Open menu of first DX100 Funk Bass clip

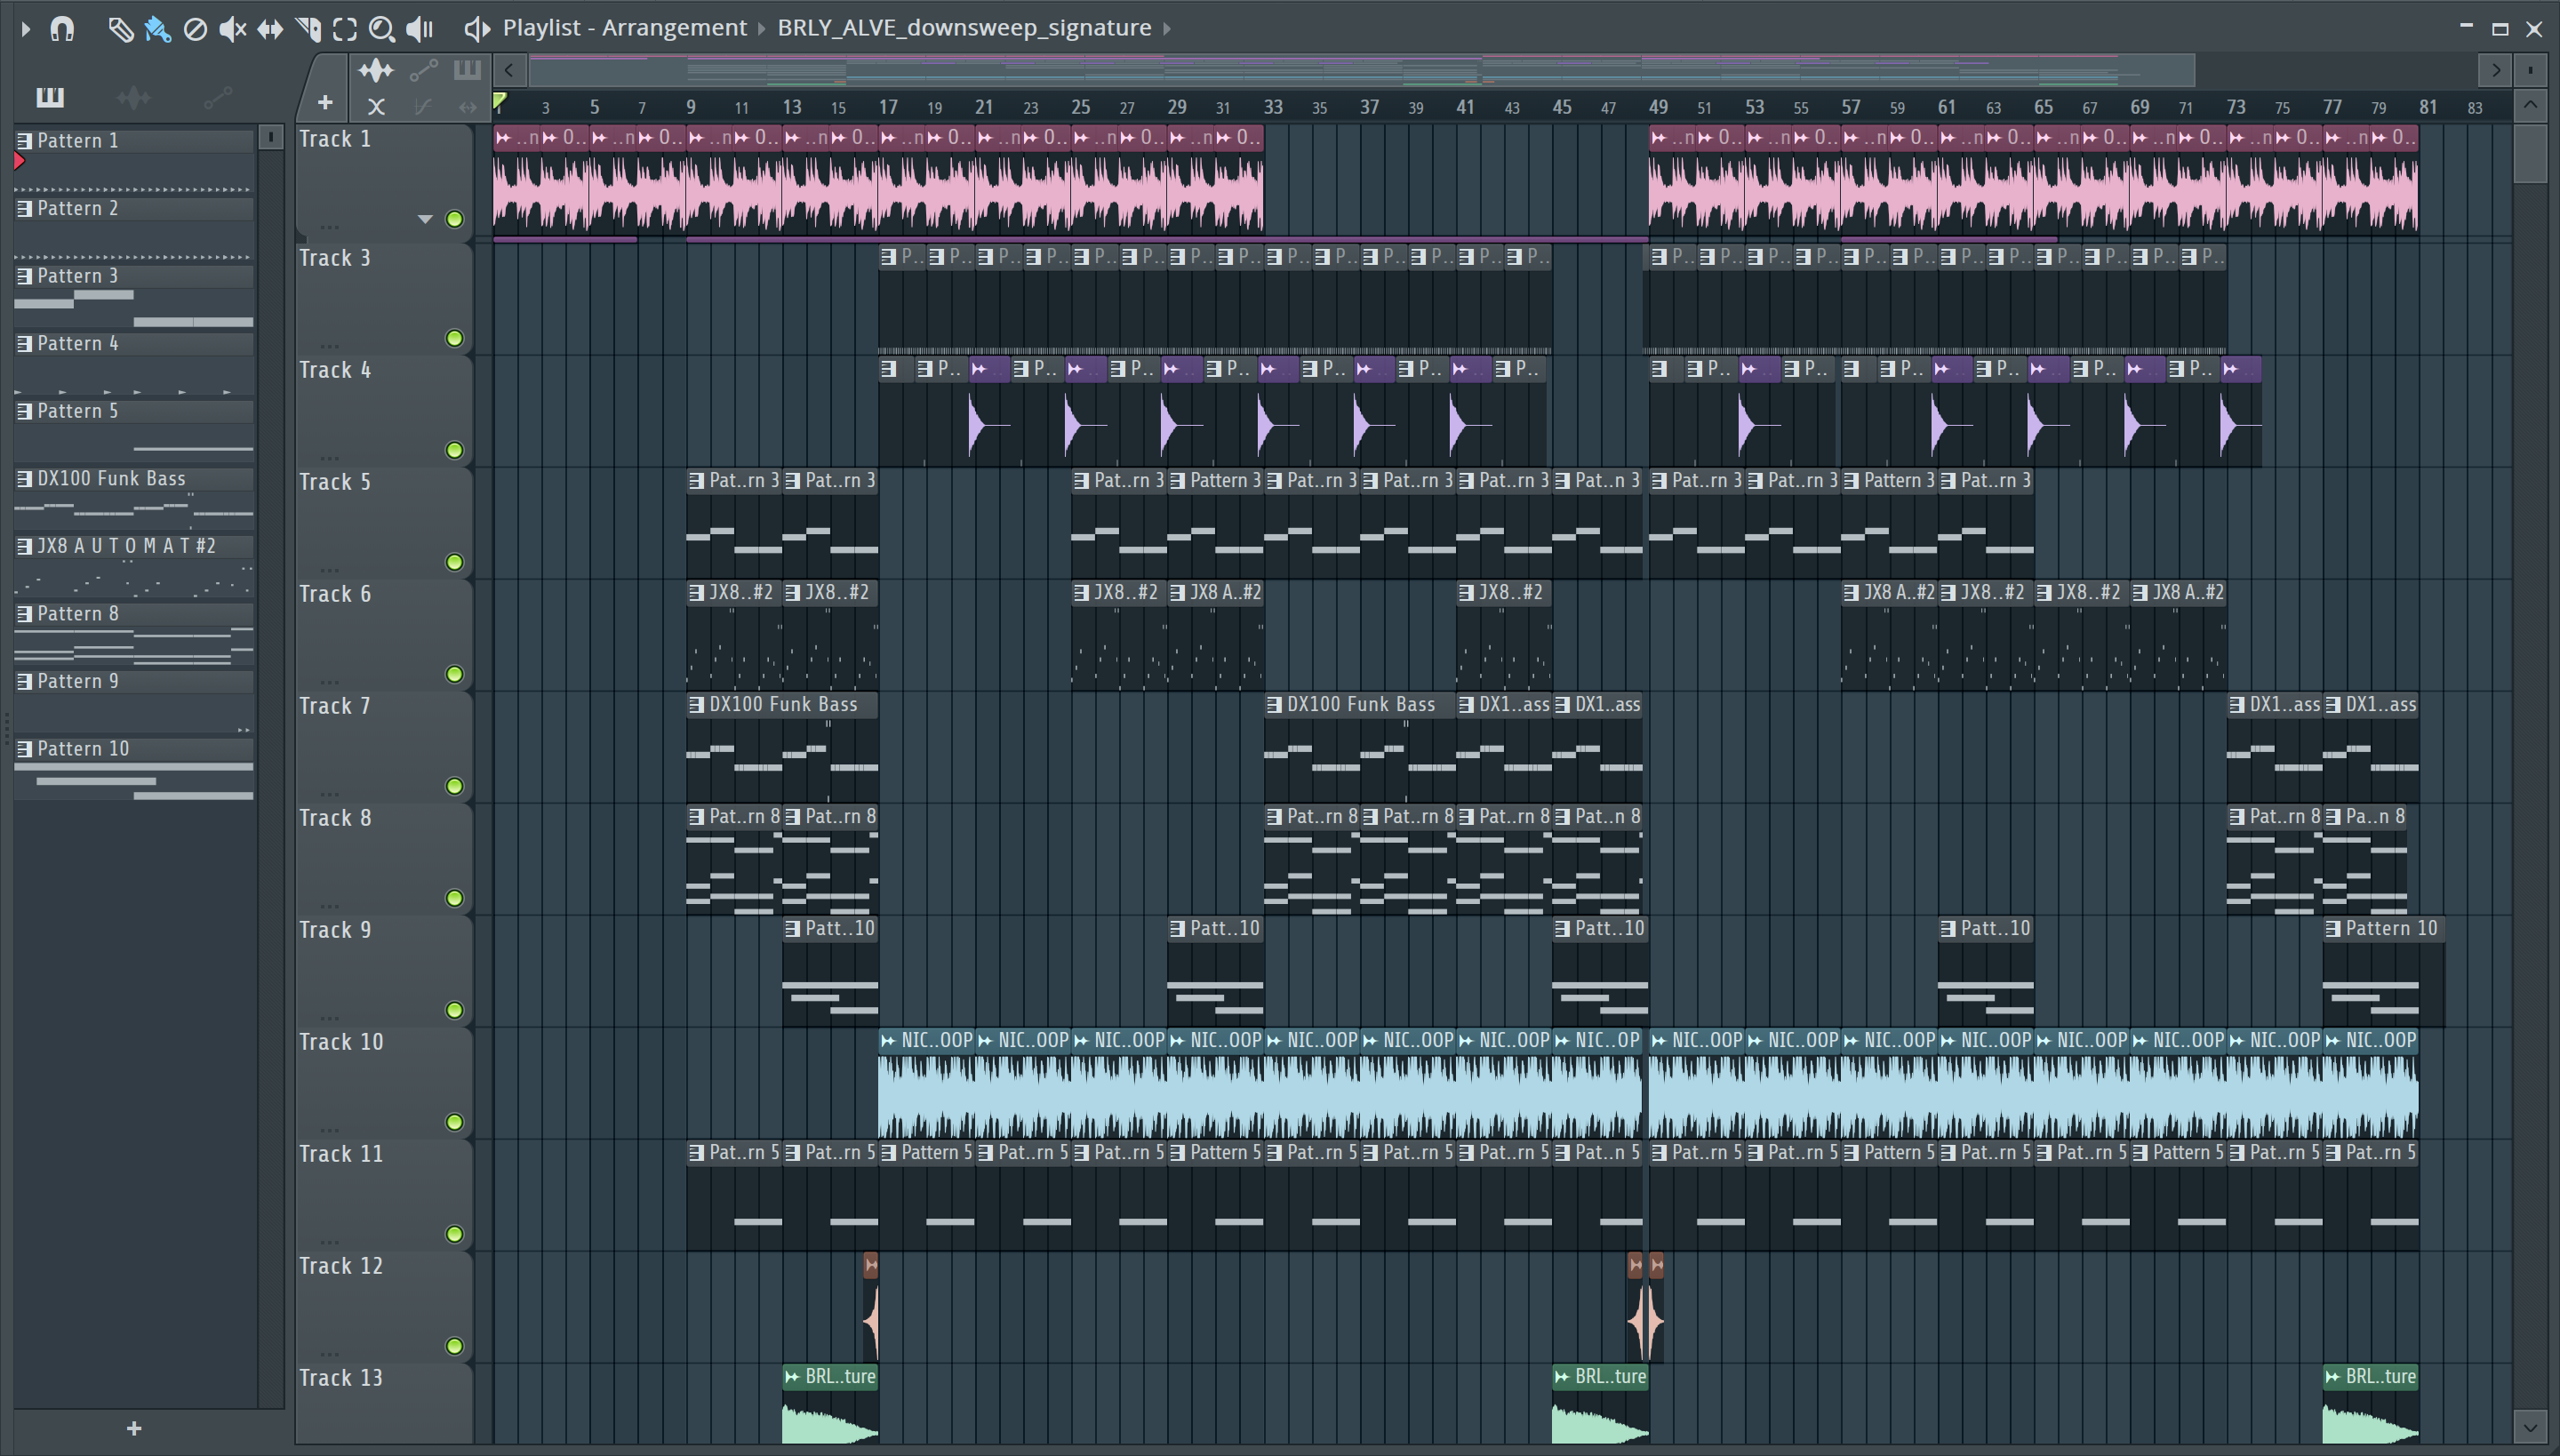[x=696, y=705]
